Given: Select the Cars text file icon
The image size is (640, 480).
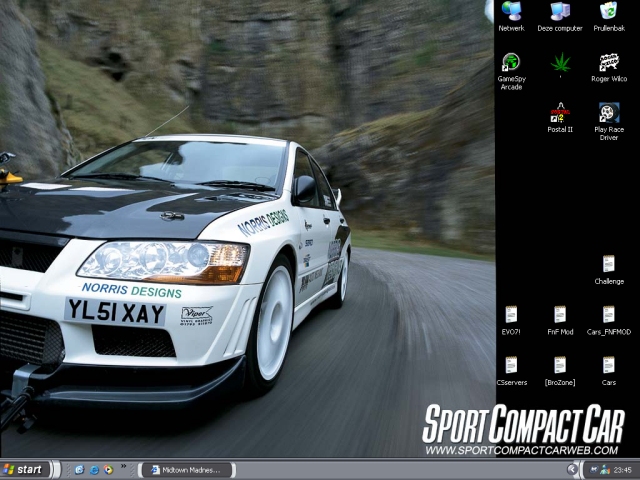Looking at the screenshot, I should pyautogui.click(x=608, y=366).
